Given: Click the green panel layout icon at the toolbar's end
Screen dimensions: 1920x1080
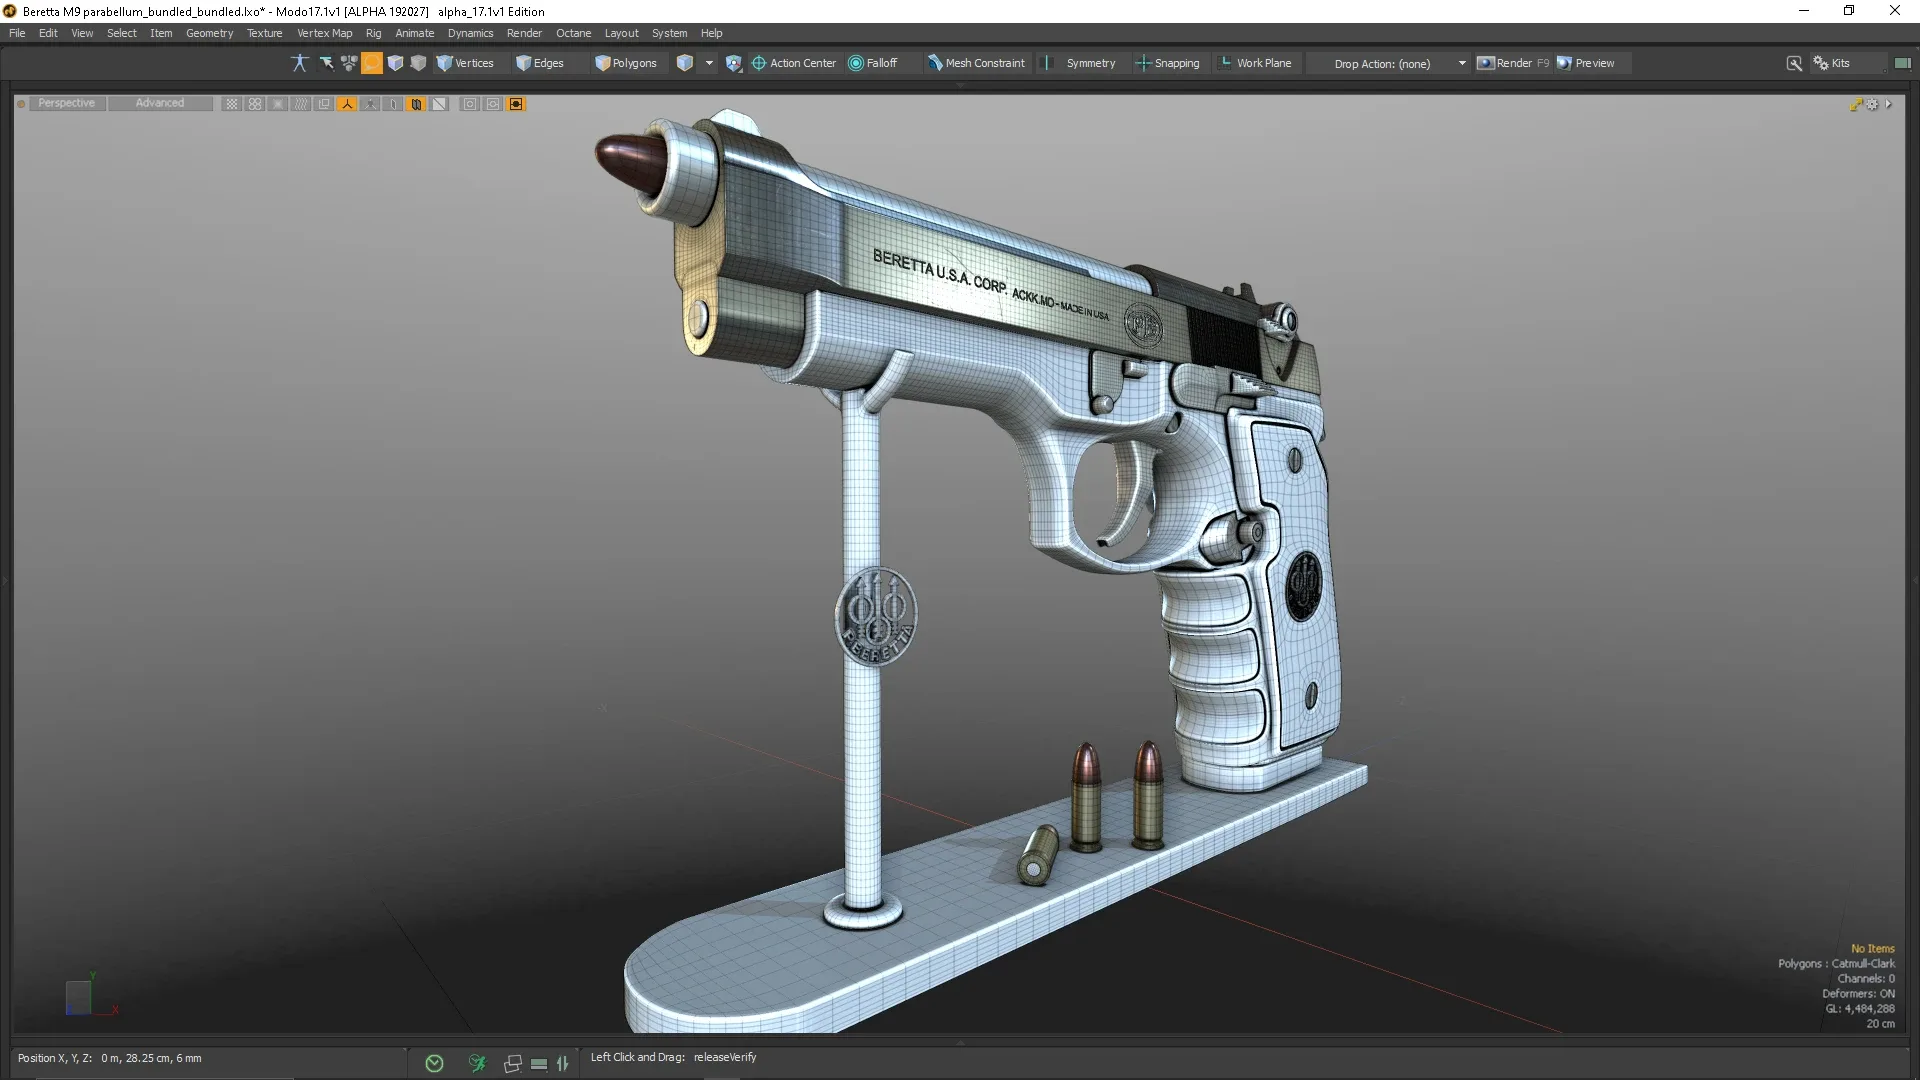Looking at the screenshot, I should (1902, 63).
